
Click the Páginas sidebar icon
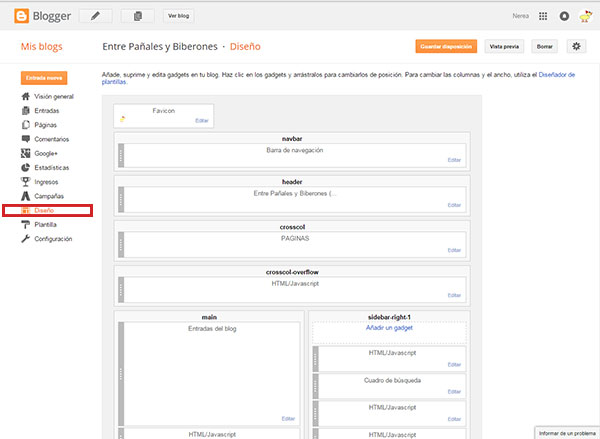point(26,125)
